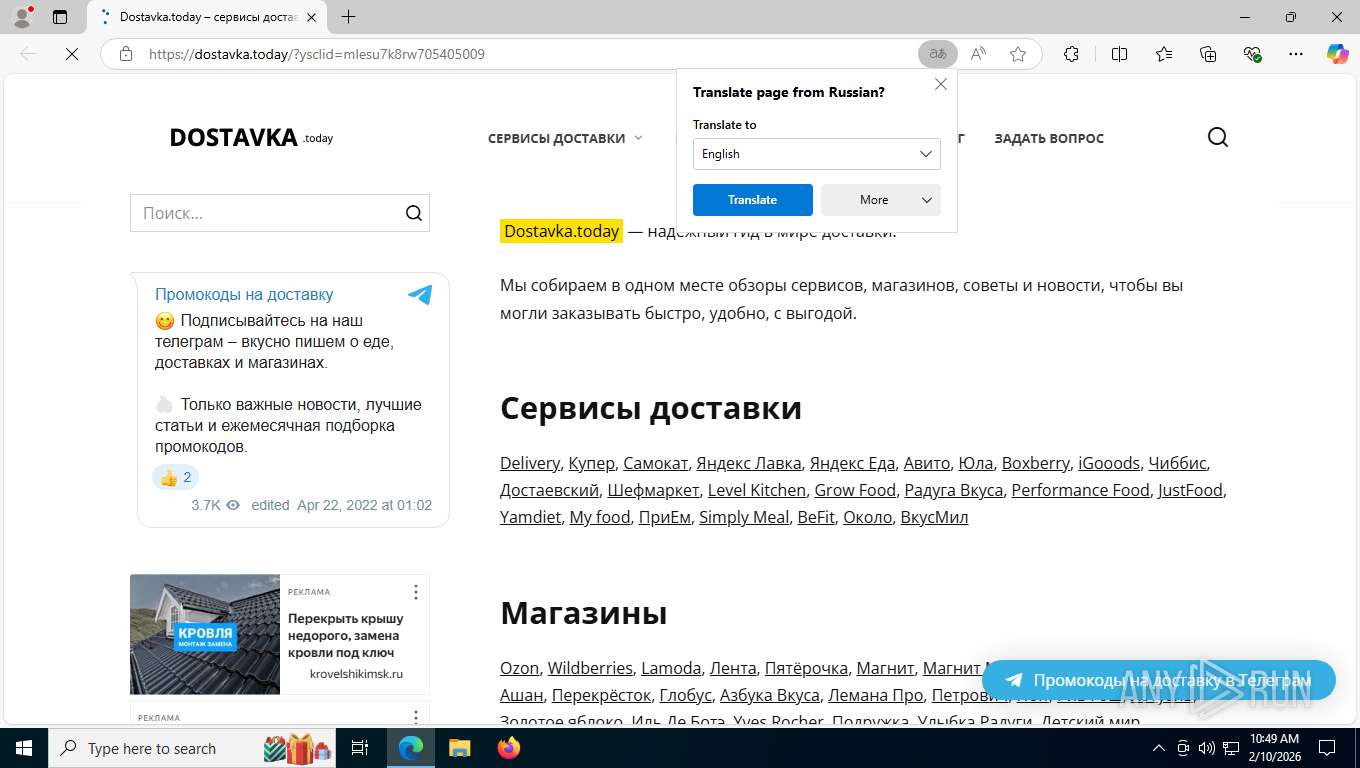Open Settings and more ellipsis menu
1360x768 pixels.
point(1296,54)
